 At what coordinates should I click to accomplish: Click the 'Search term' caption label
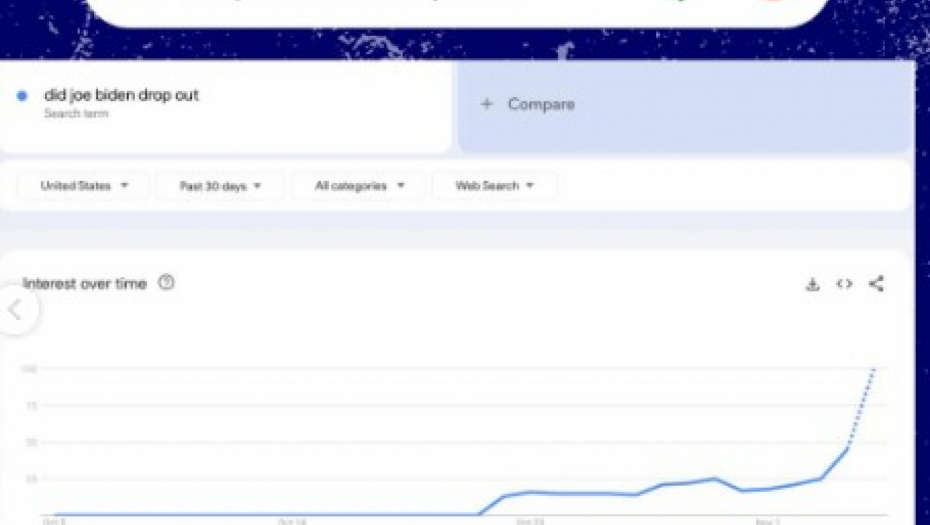[76, 114]
